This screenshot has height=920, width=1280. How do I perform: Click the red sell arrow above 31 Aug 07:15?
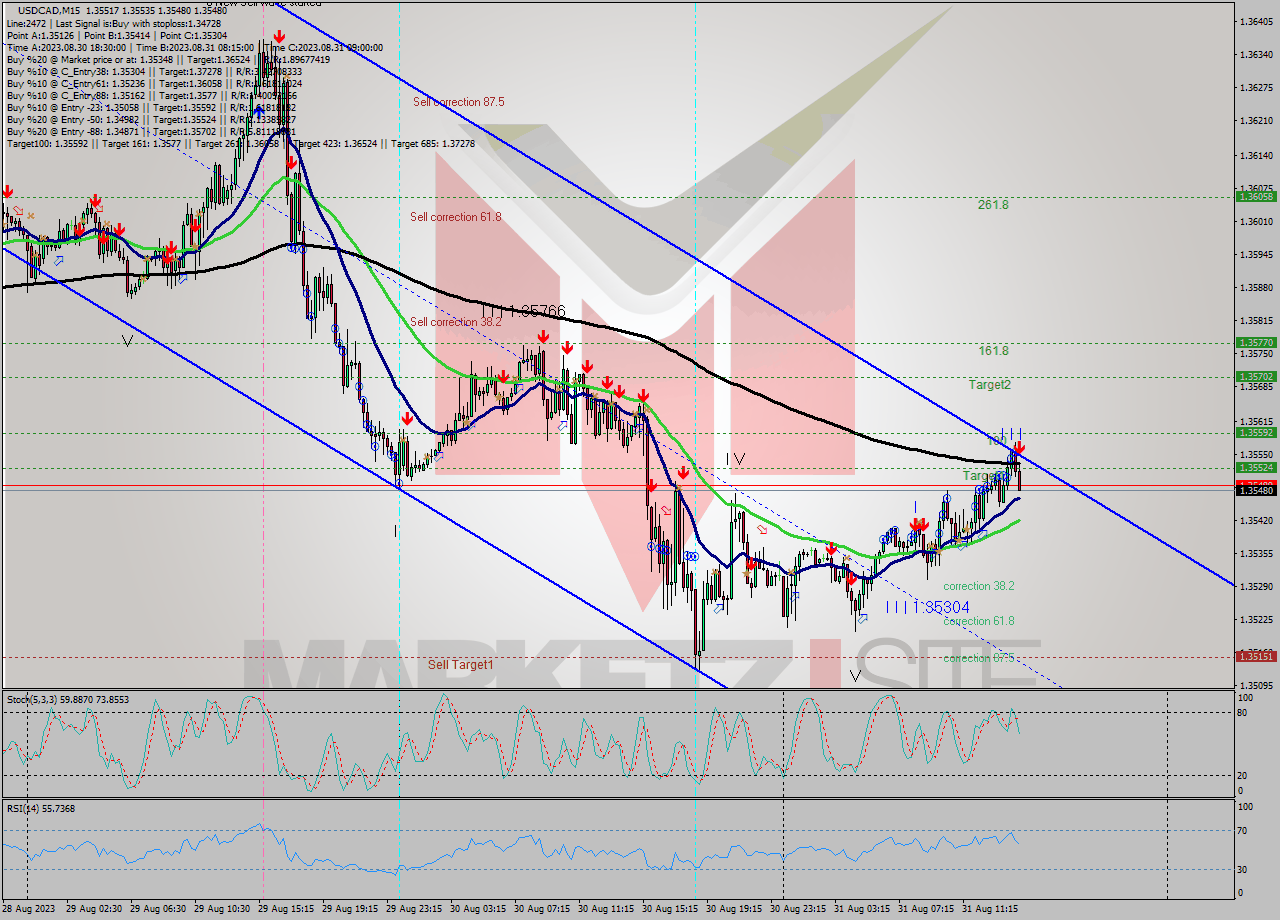click(919, 522)
